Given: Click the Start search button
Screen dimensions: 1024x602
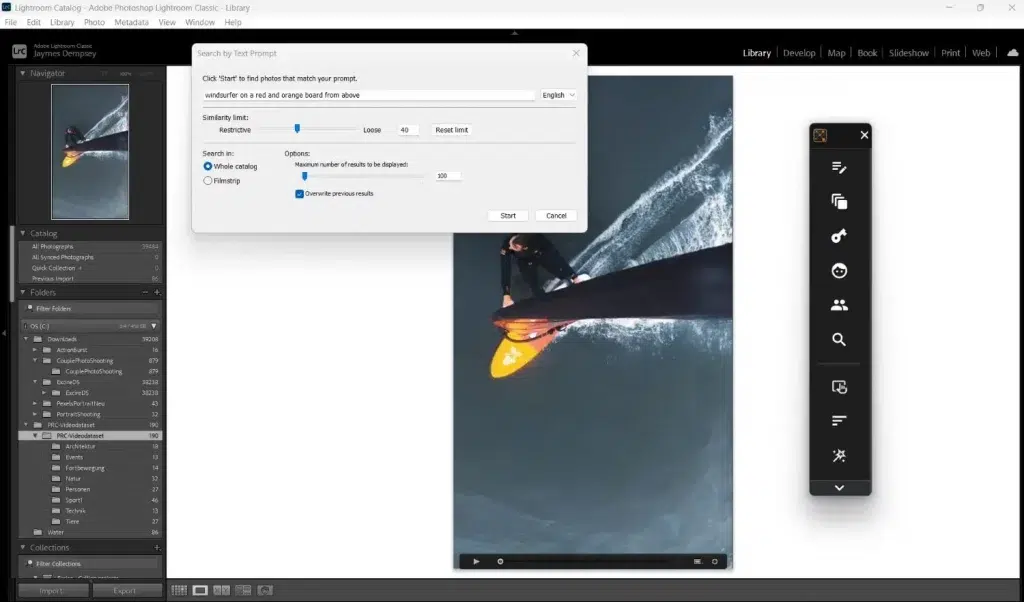Looking at the screenshot, I should 507,215.
